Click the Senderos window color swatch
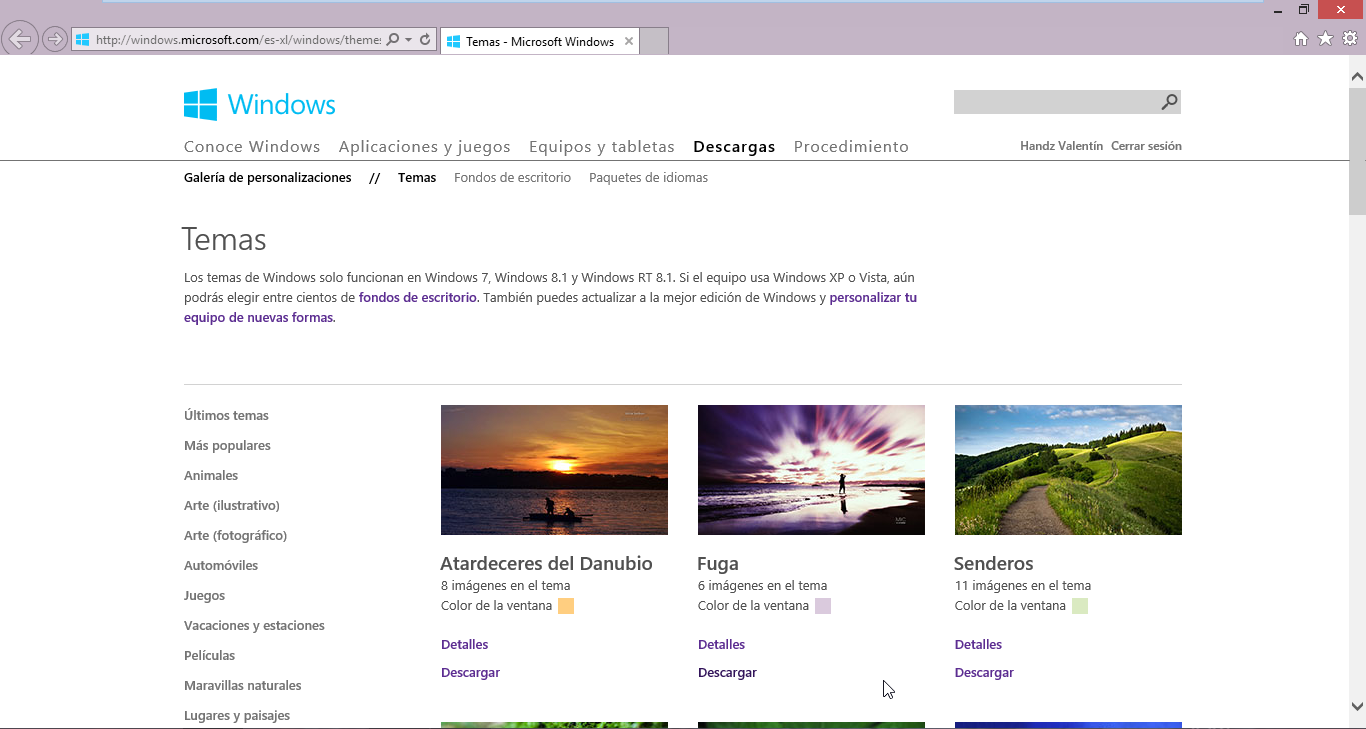 click(1080, 606)
